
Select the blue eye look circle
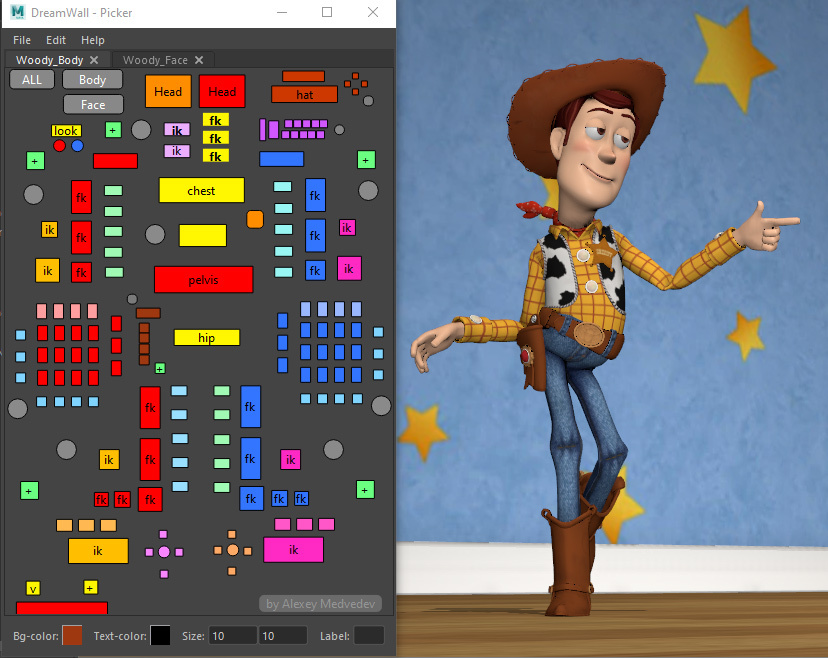(x=77, y=146)
